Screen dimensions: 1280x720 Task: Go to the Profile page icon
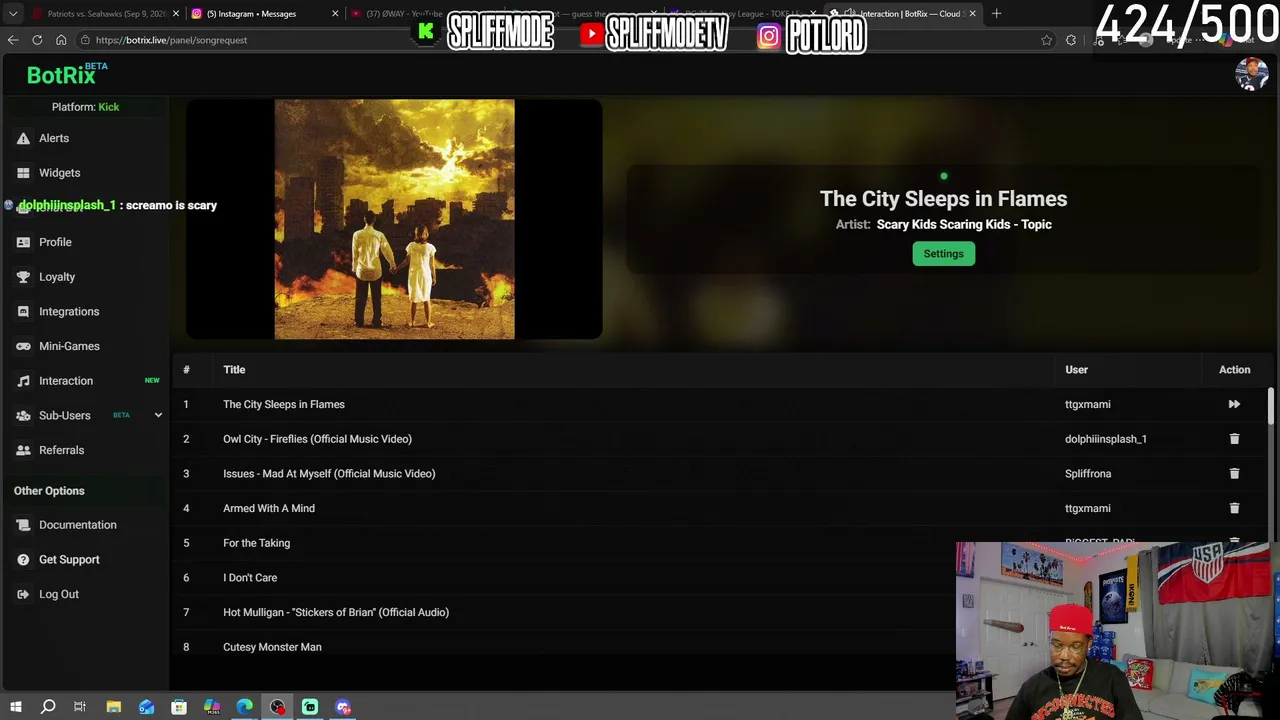click(x=23, y=242)
